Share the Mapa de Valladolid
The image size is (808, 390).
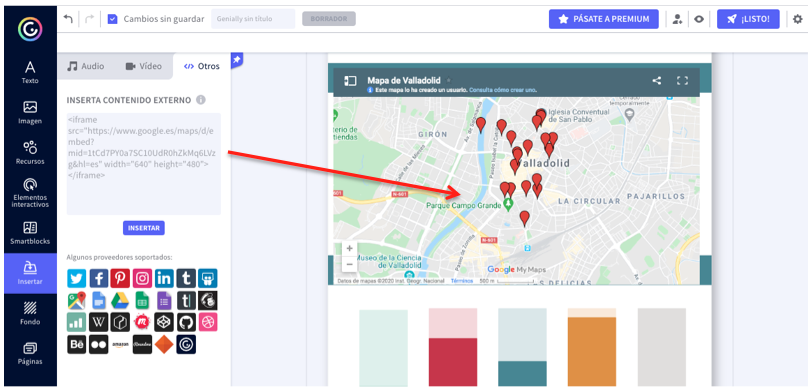tap(656, 80)
